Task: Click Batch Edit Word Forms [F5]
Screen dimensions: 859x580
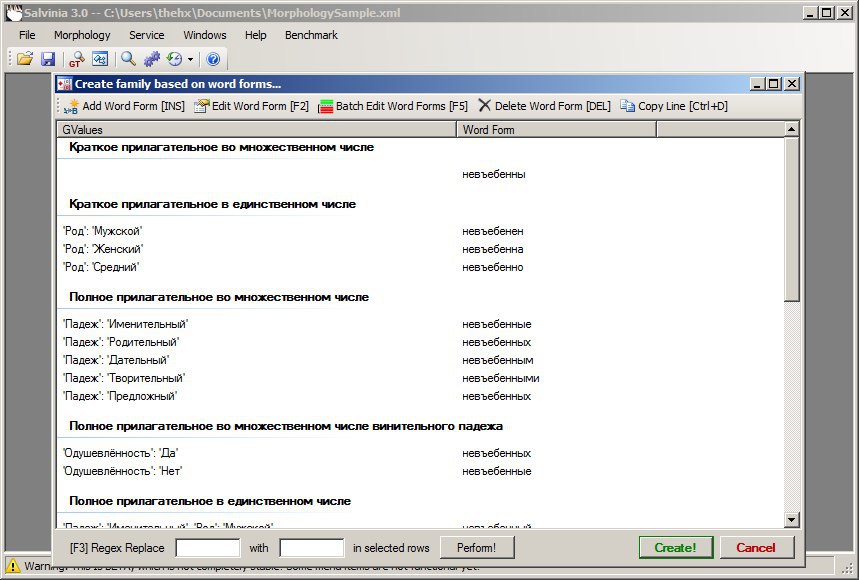Action: [393, 106]
